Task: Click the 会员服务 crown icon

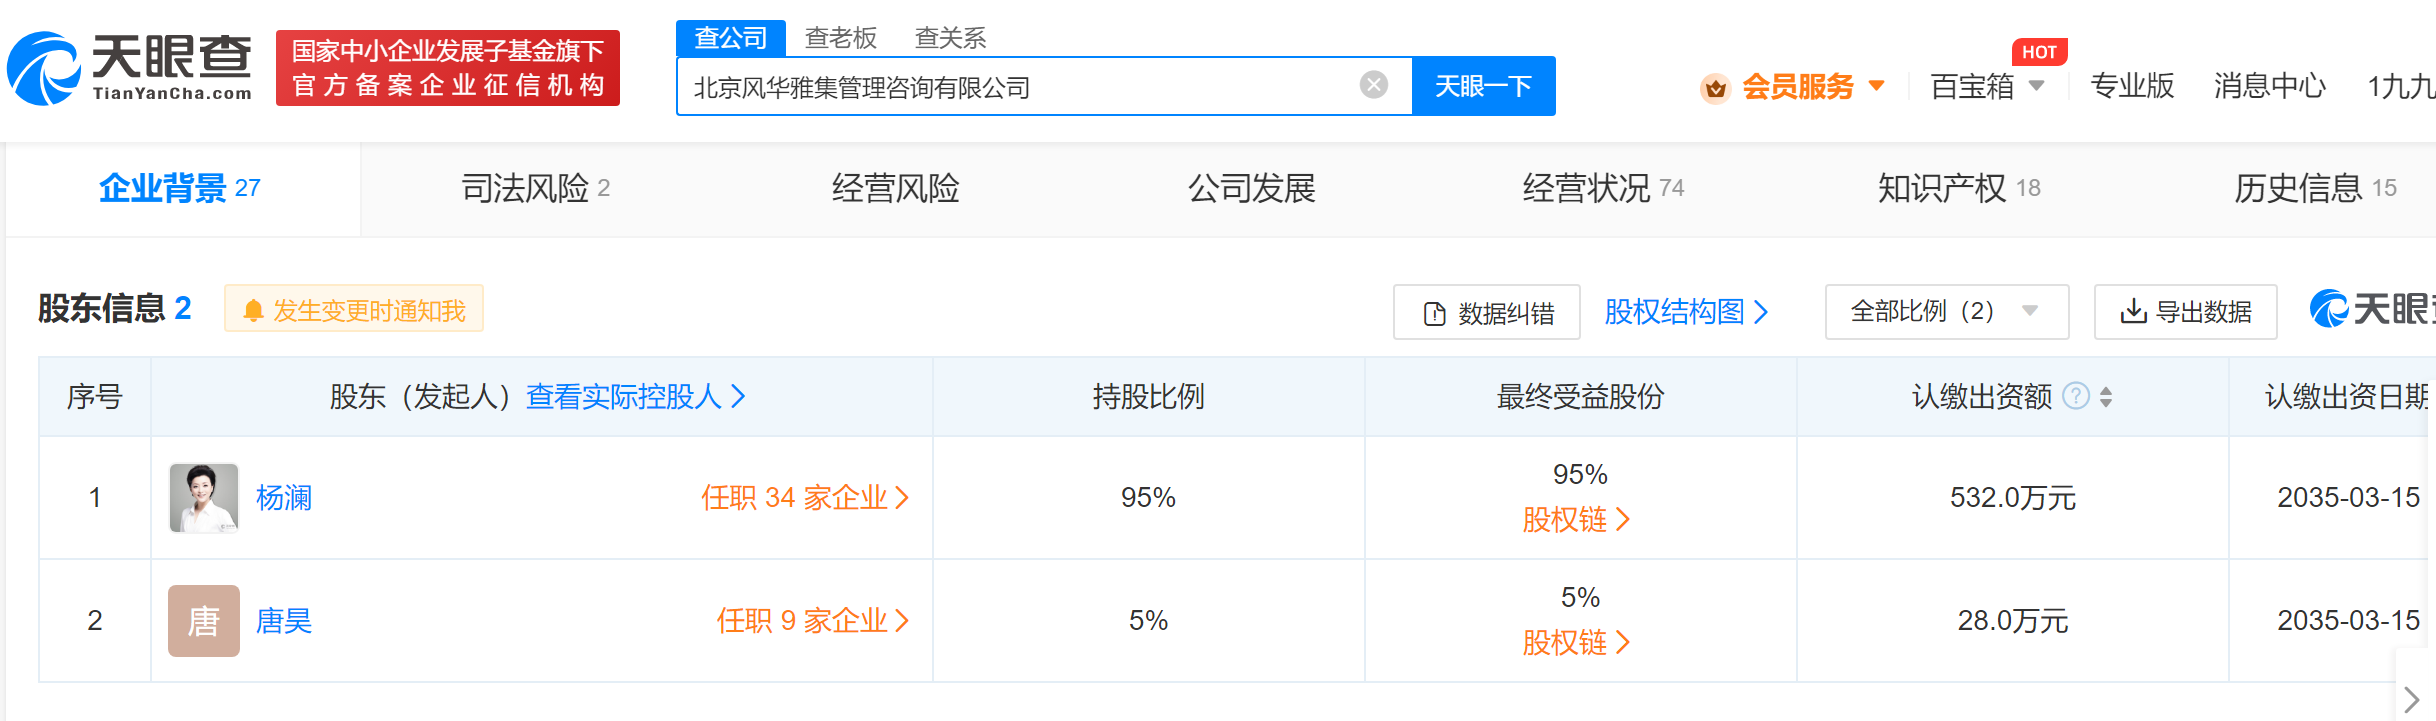Action: click(x=1716, y=88)
